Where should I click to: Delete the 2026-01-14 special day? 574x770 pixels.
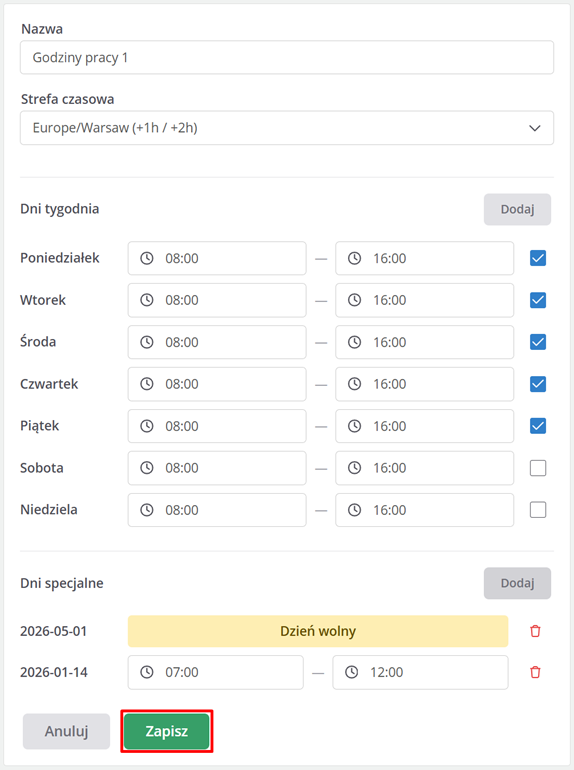tap(535, 672)
